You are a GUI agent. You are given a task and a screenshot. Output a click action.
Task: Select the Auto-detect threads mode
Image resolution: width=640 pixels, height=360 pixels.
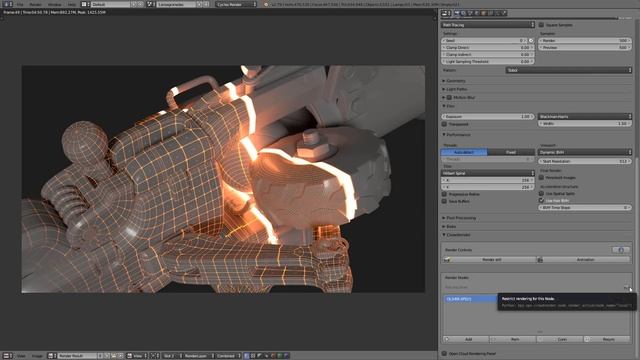[464, 152]
